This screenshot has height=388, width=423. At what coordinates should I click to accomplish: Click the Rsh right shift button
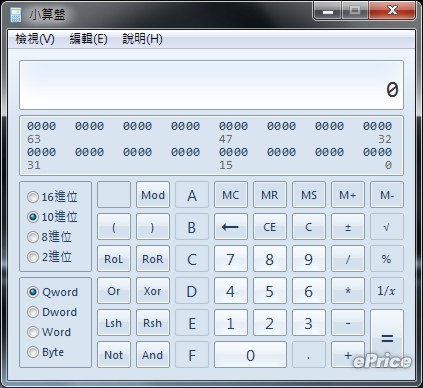[x=153, y=323]
